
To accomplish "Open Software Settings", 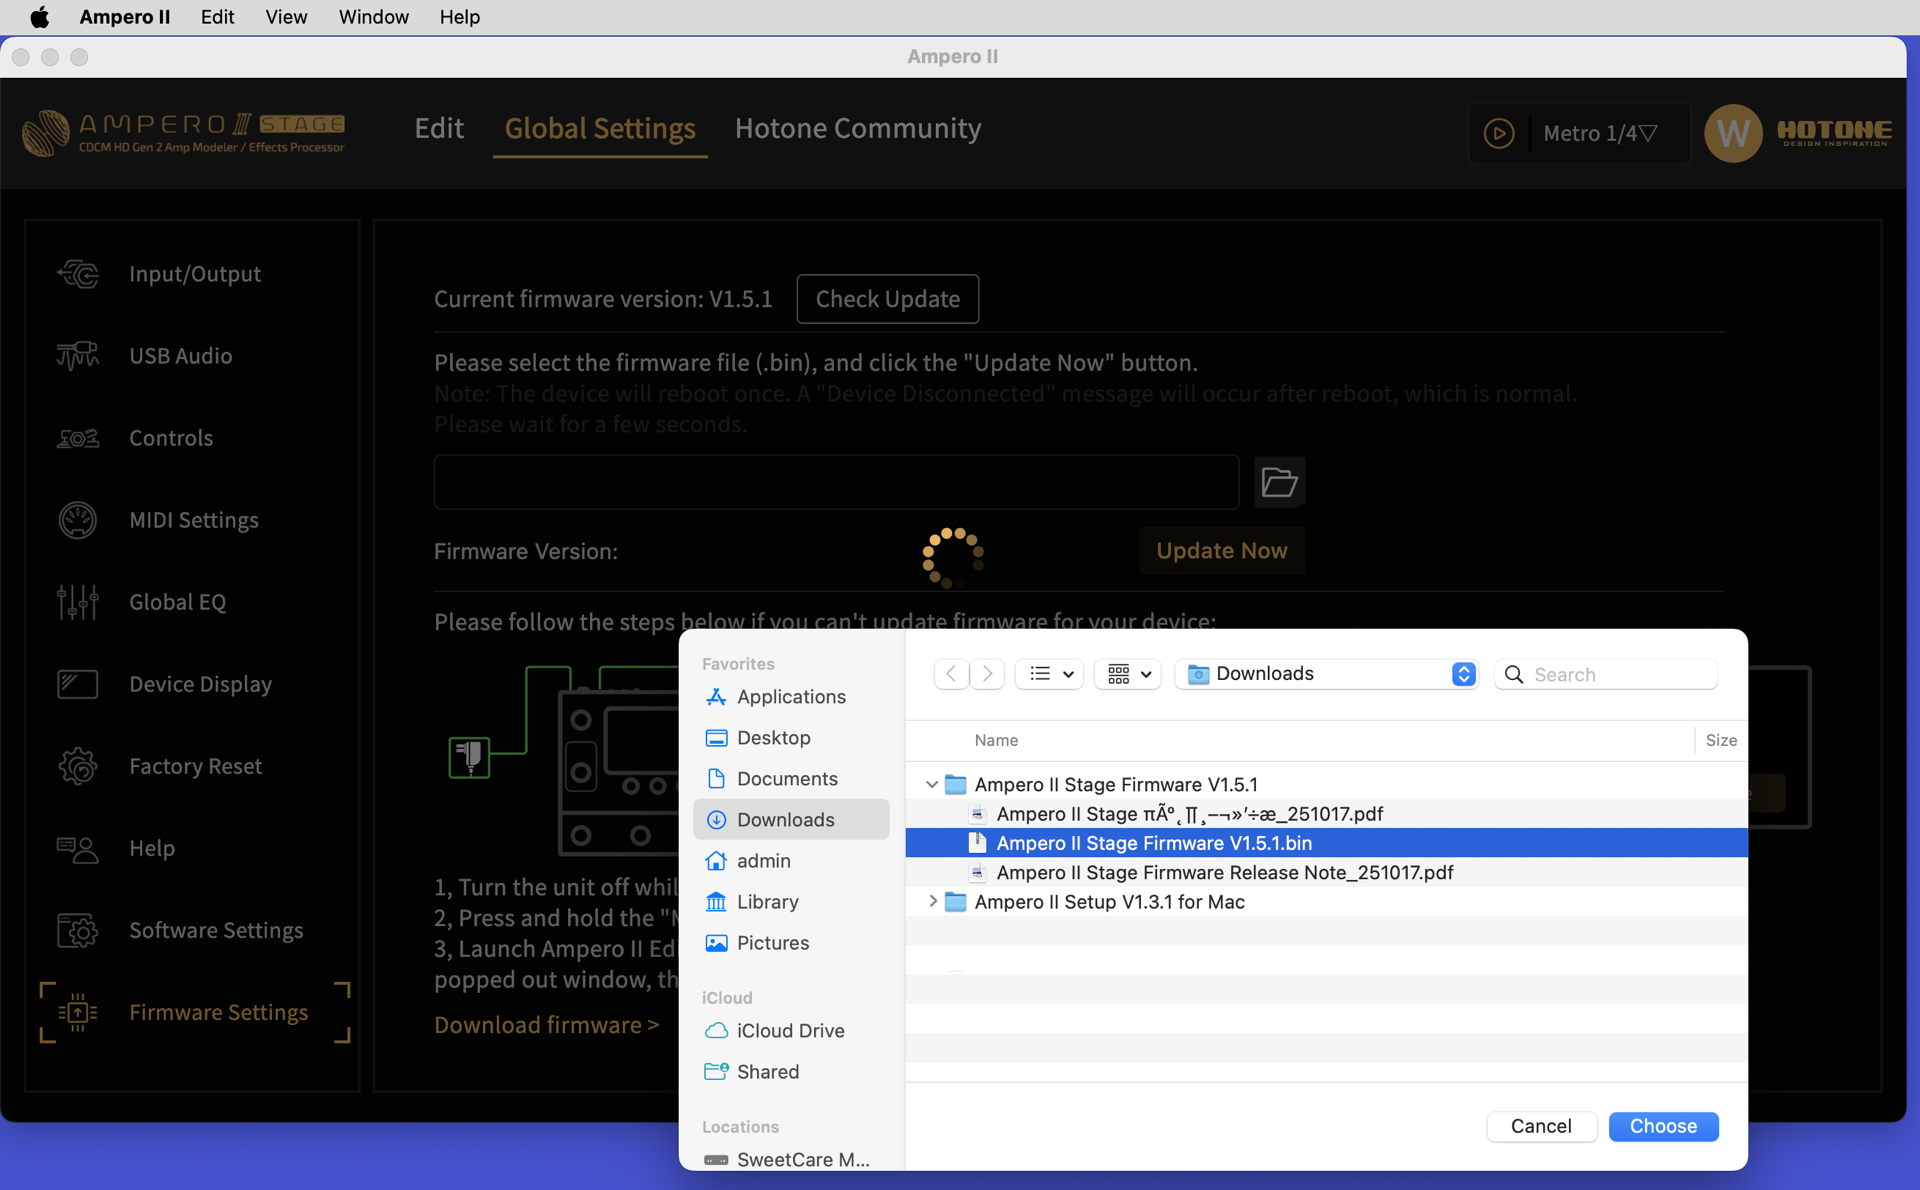I will tap(215, 929).
